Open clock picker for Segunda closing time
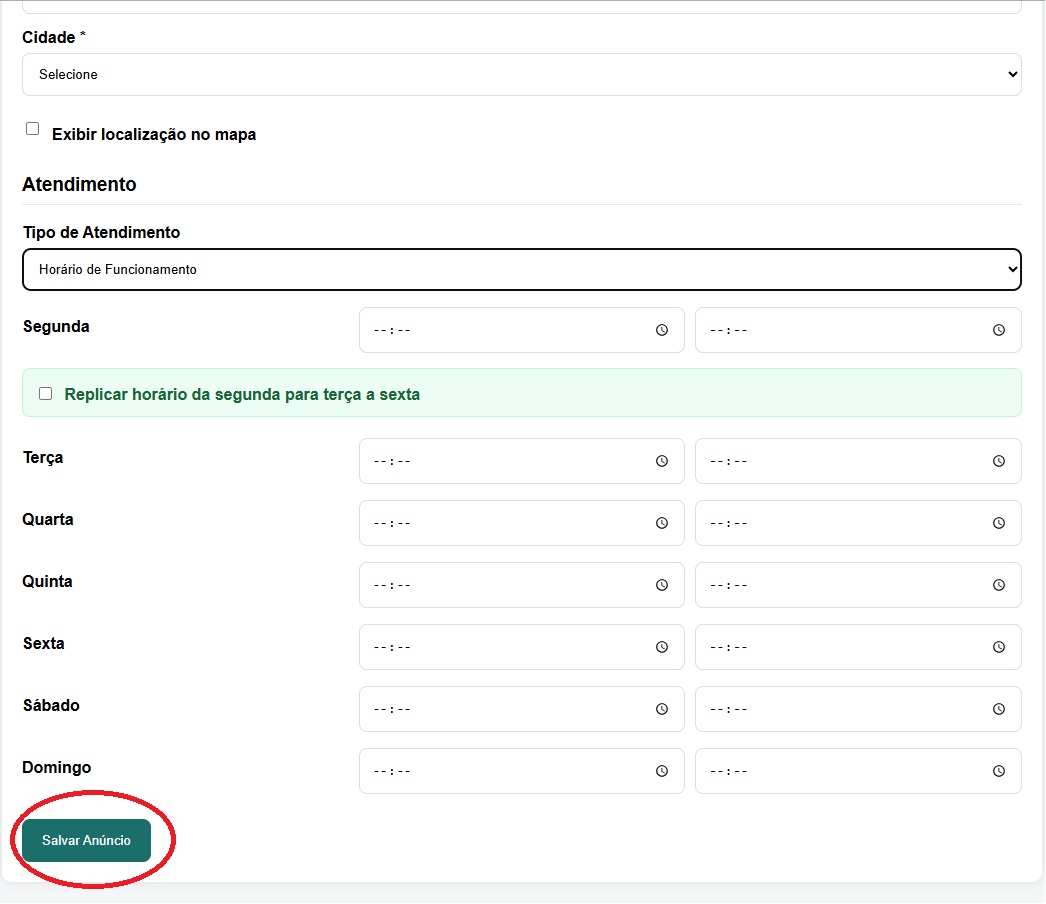 [999, 330]
